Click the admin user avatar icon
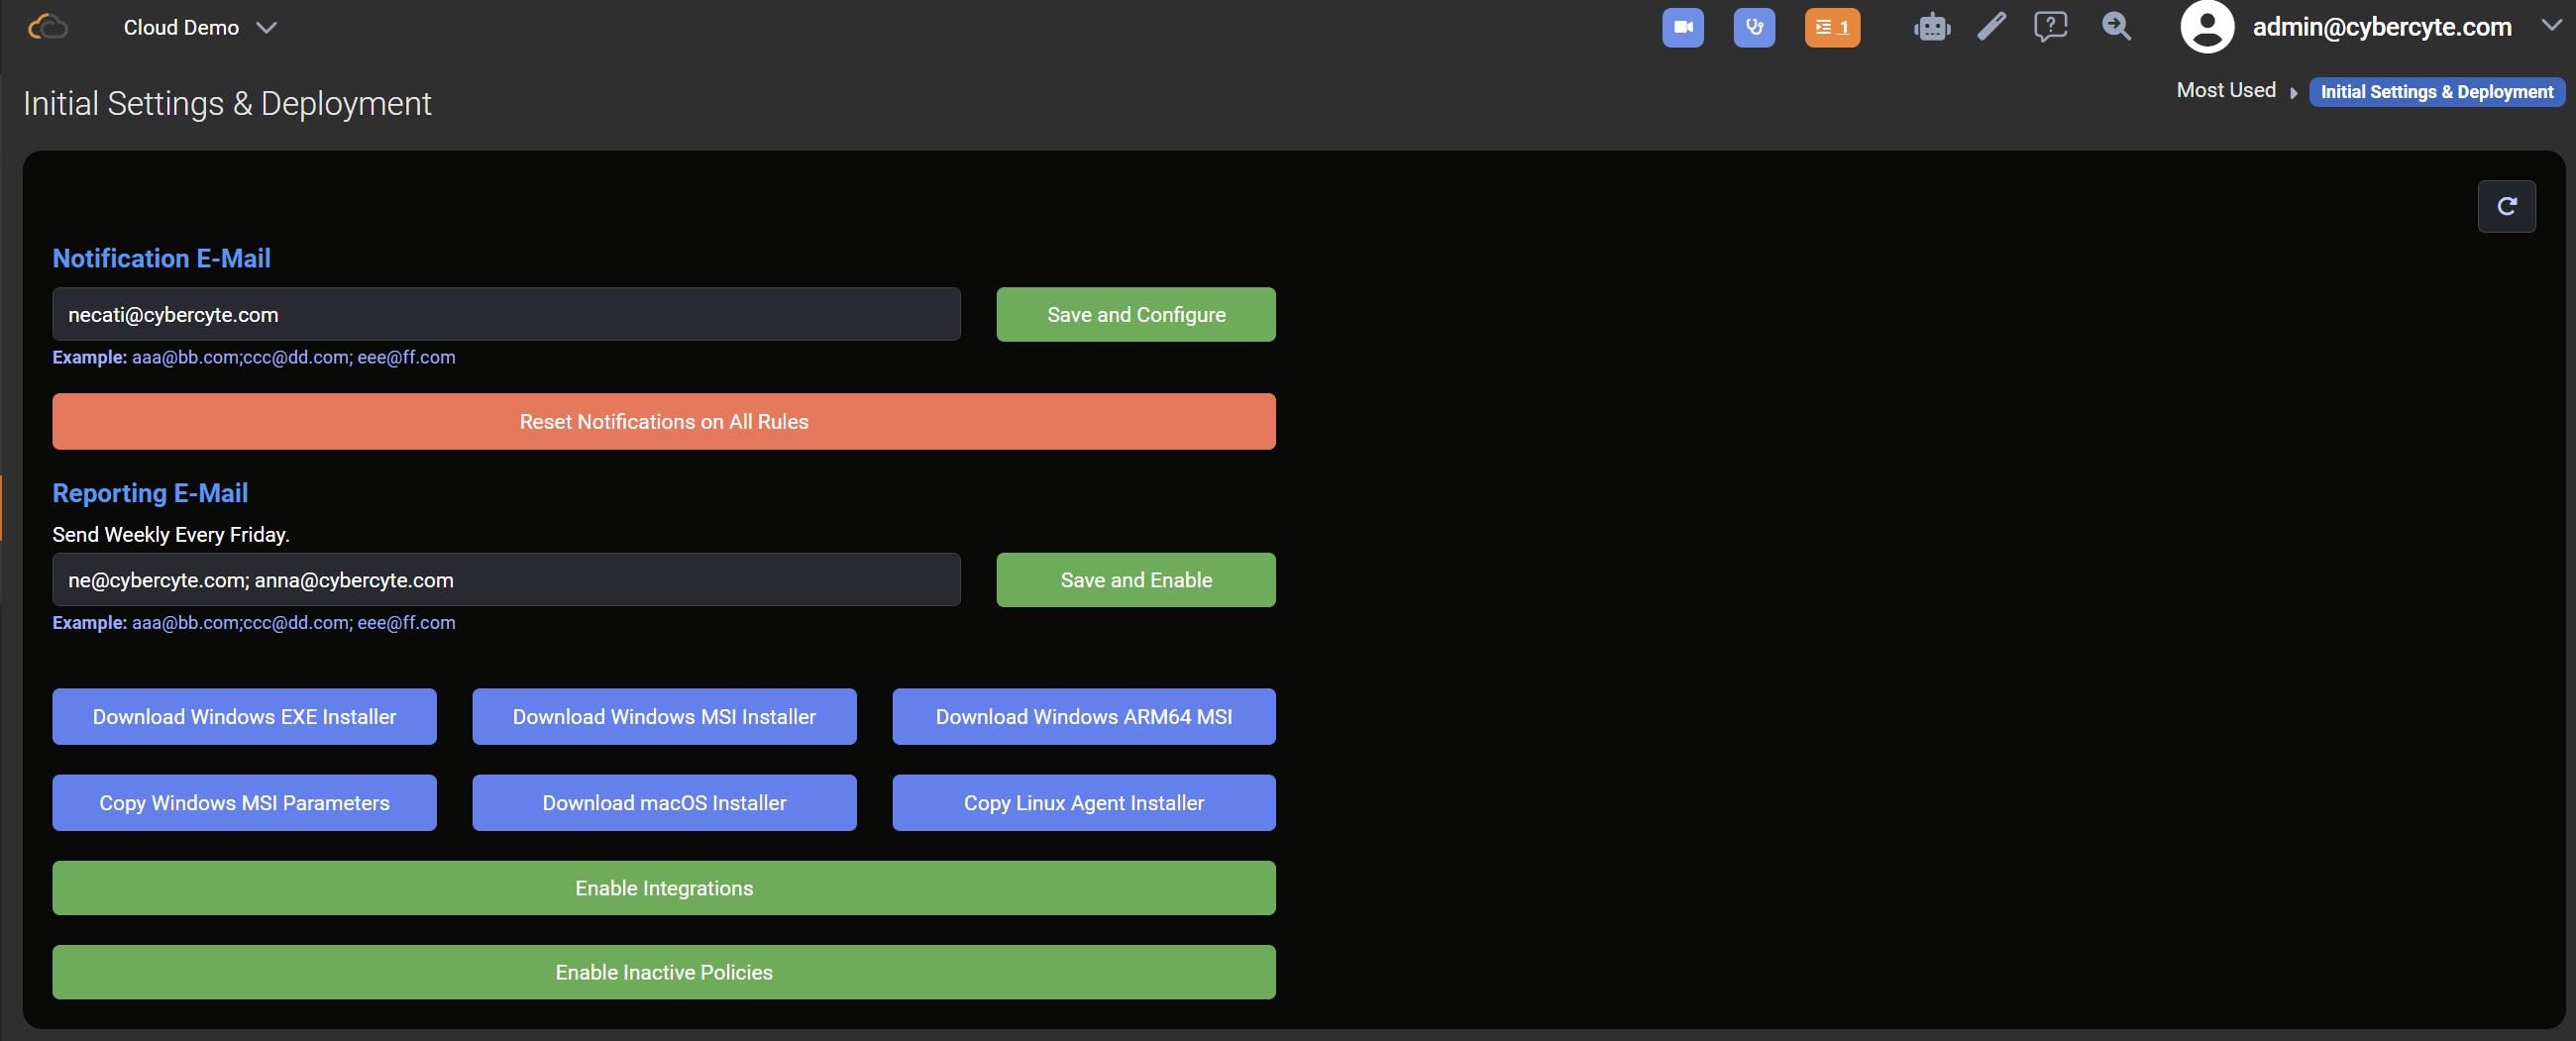The image size is (2576, 1041). tap(2207, 27)
